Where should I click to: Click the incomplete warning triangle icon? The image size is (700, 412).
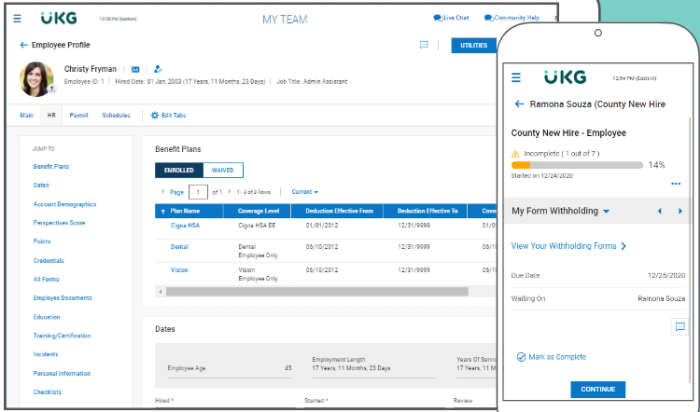click(515, 154)
